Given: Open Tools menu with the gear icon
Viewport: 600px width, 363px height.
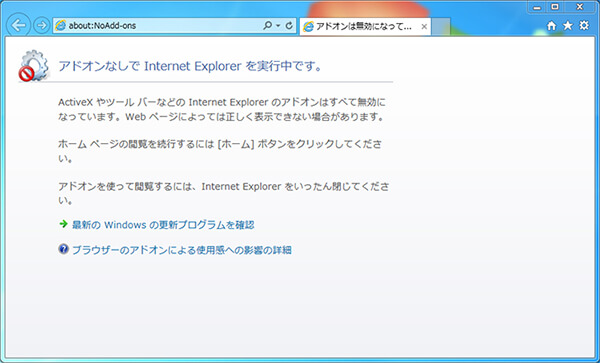Looking at the screenshot, I should 584,26.
